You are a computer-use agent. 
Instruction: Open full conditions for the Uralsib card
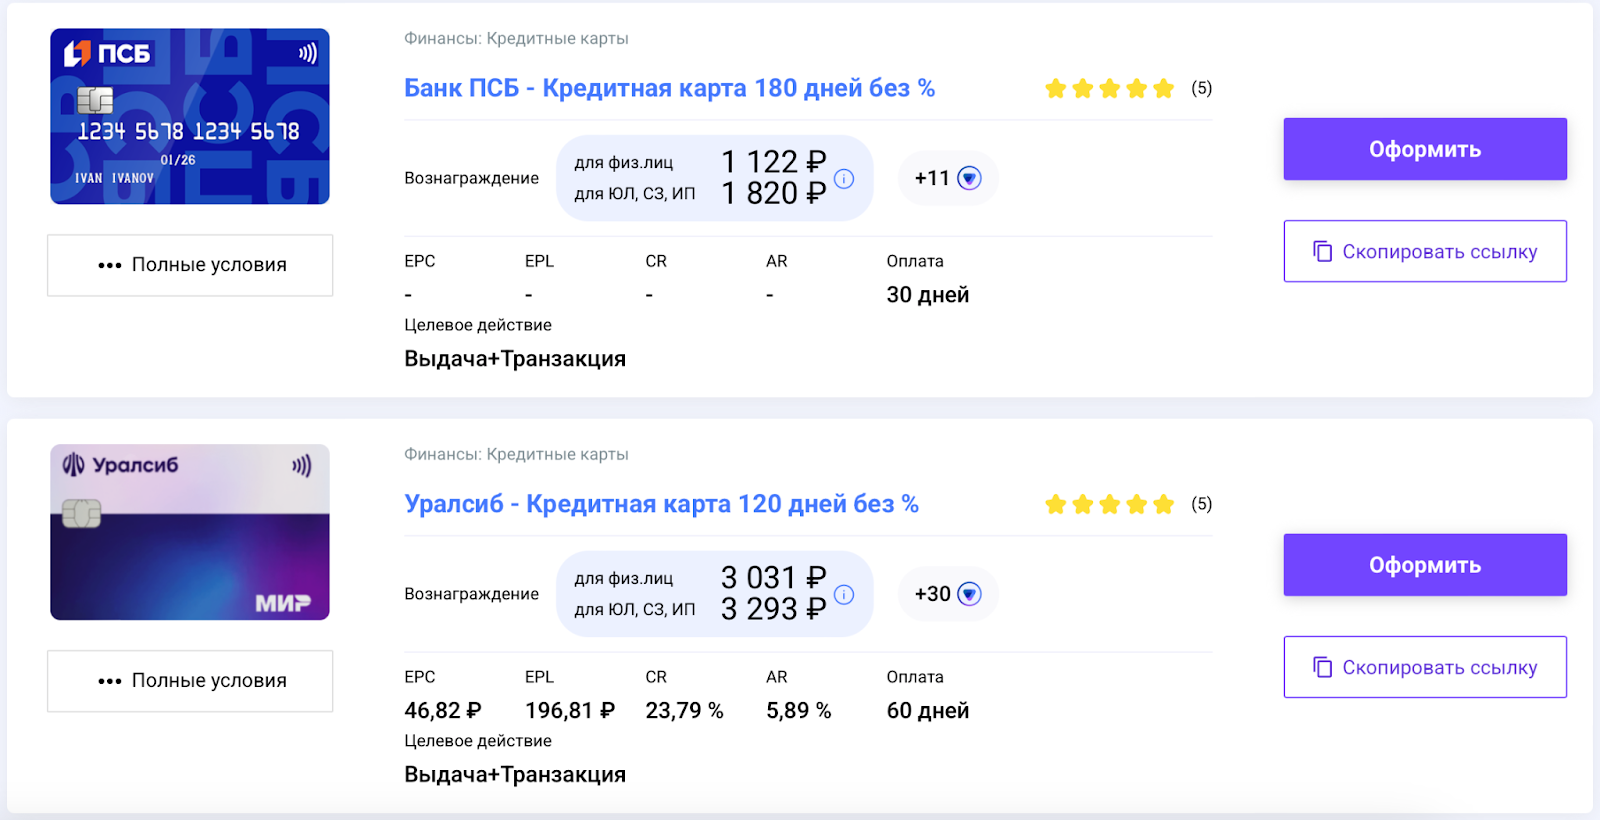[x=190, y=681]
